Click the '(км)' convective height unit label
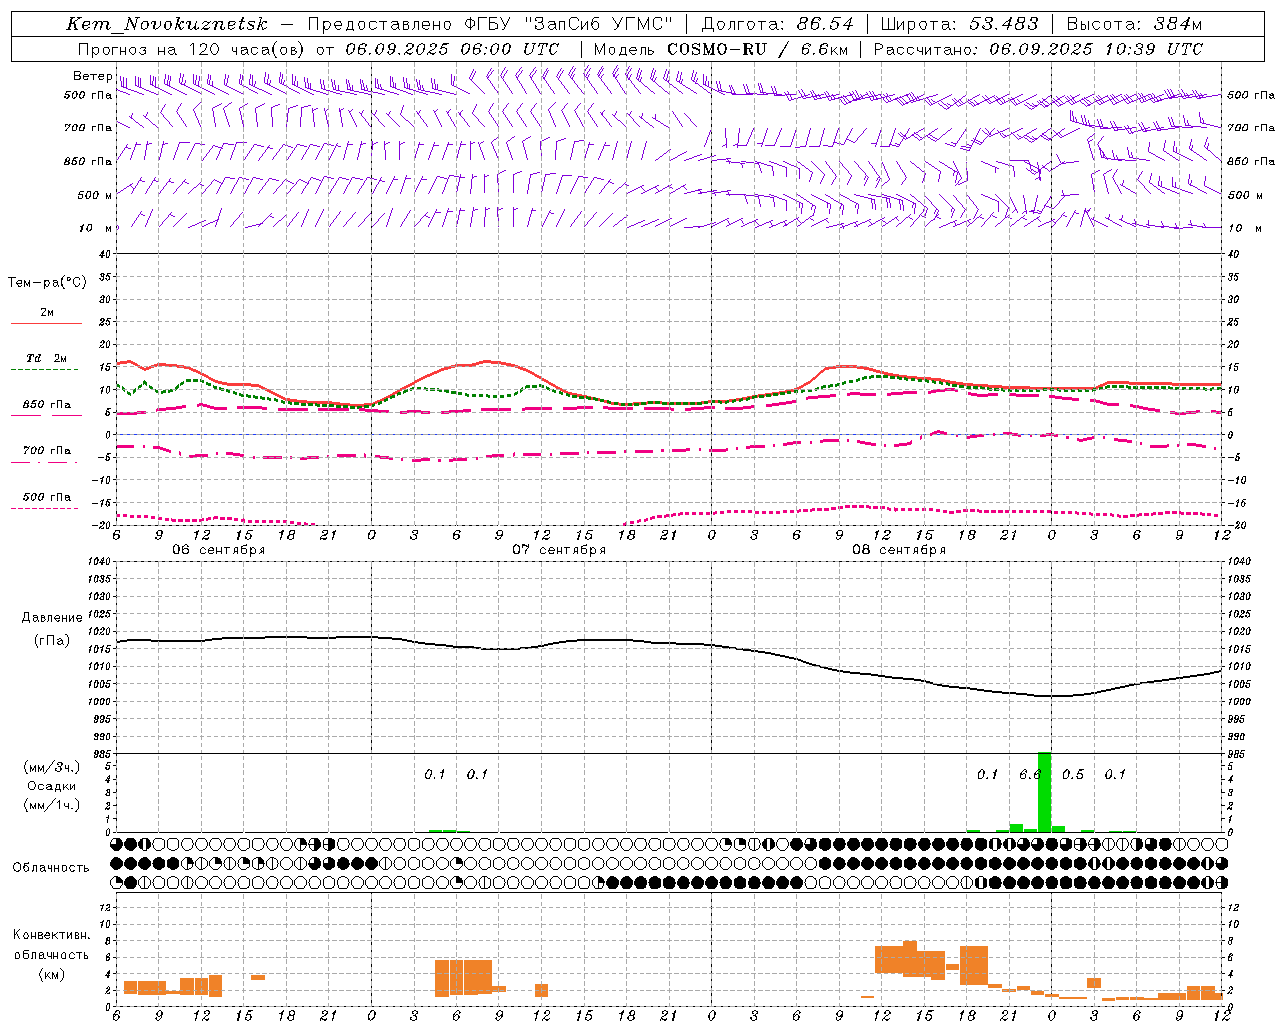 pos(51,974)
